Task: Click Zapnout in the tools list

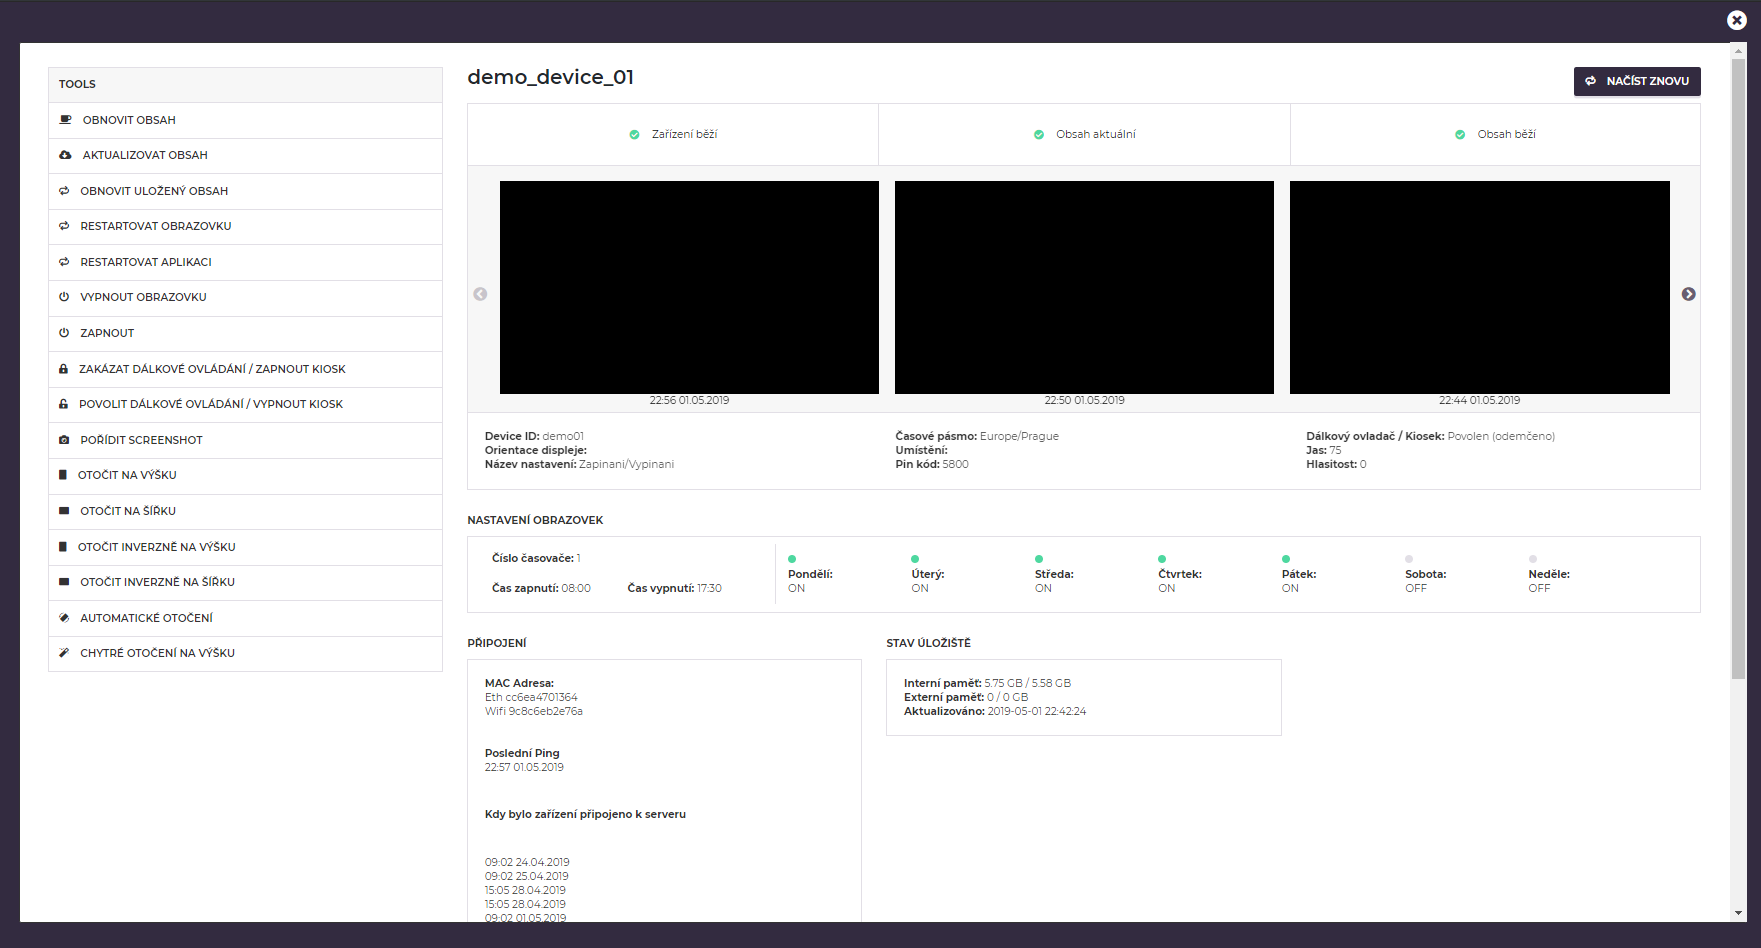Action: click(245, 333)
